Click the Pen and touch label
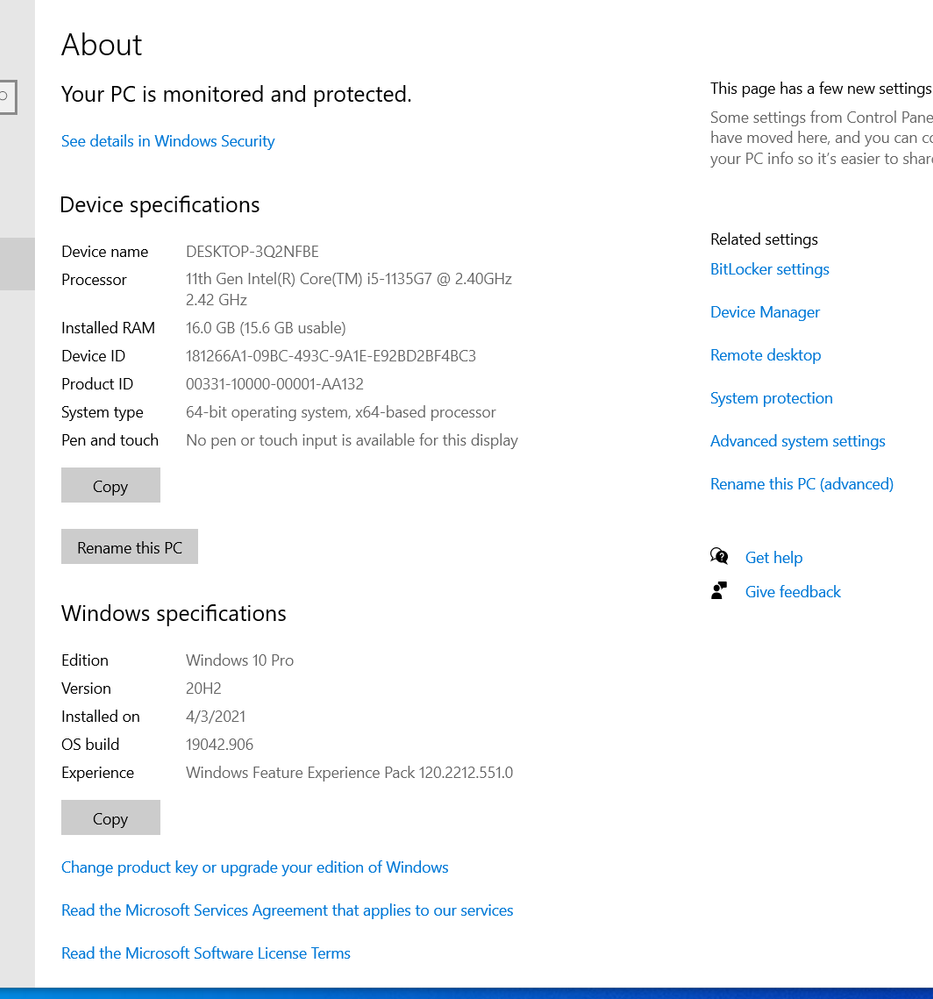This screenshot has width=933, height=999. coord(110,440)
